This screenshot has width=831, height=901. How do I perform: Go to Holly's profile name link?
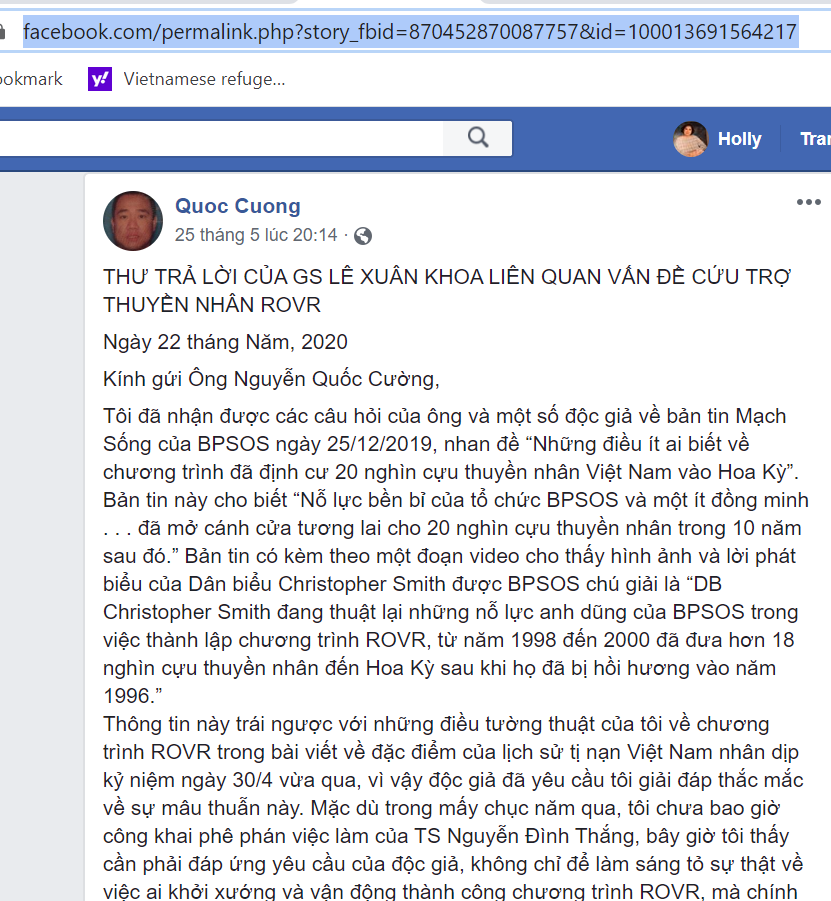pos(739,139)
